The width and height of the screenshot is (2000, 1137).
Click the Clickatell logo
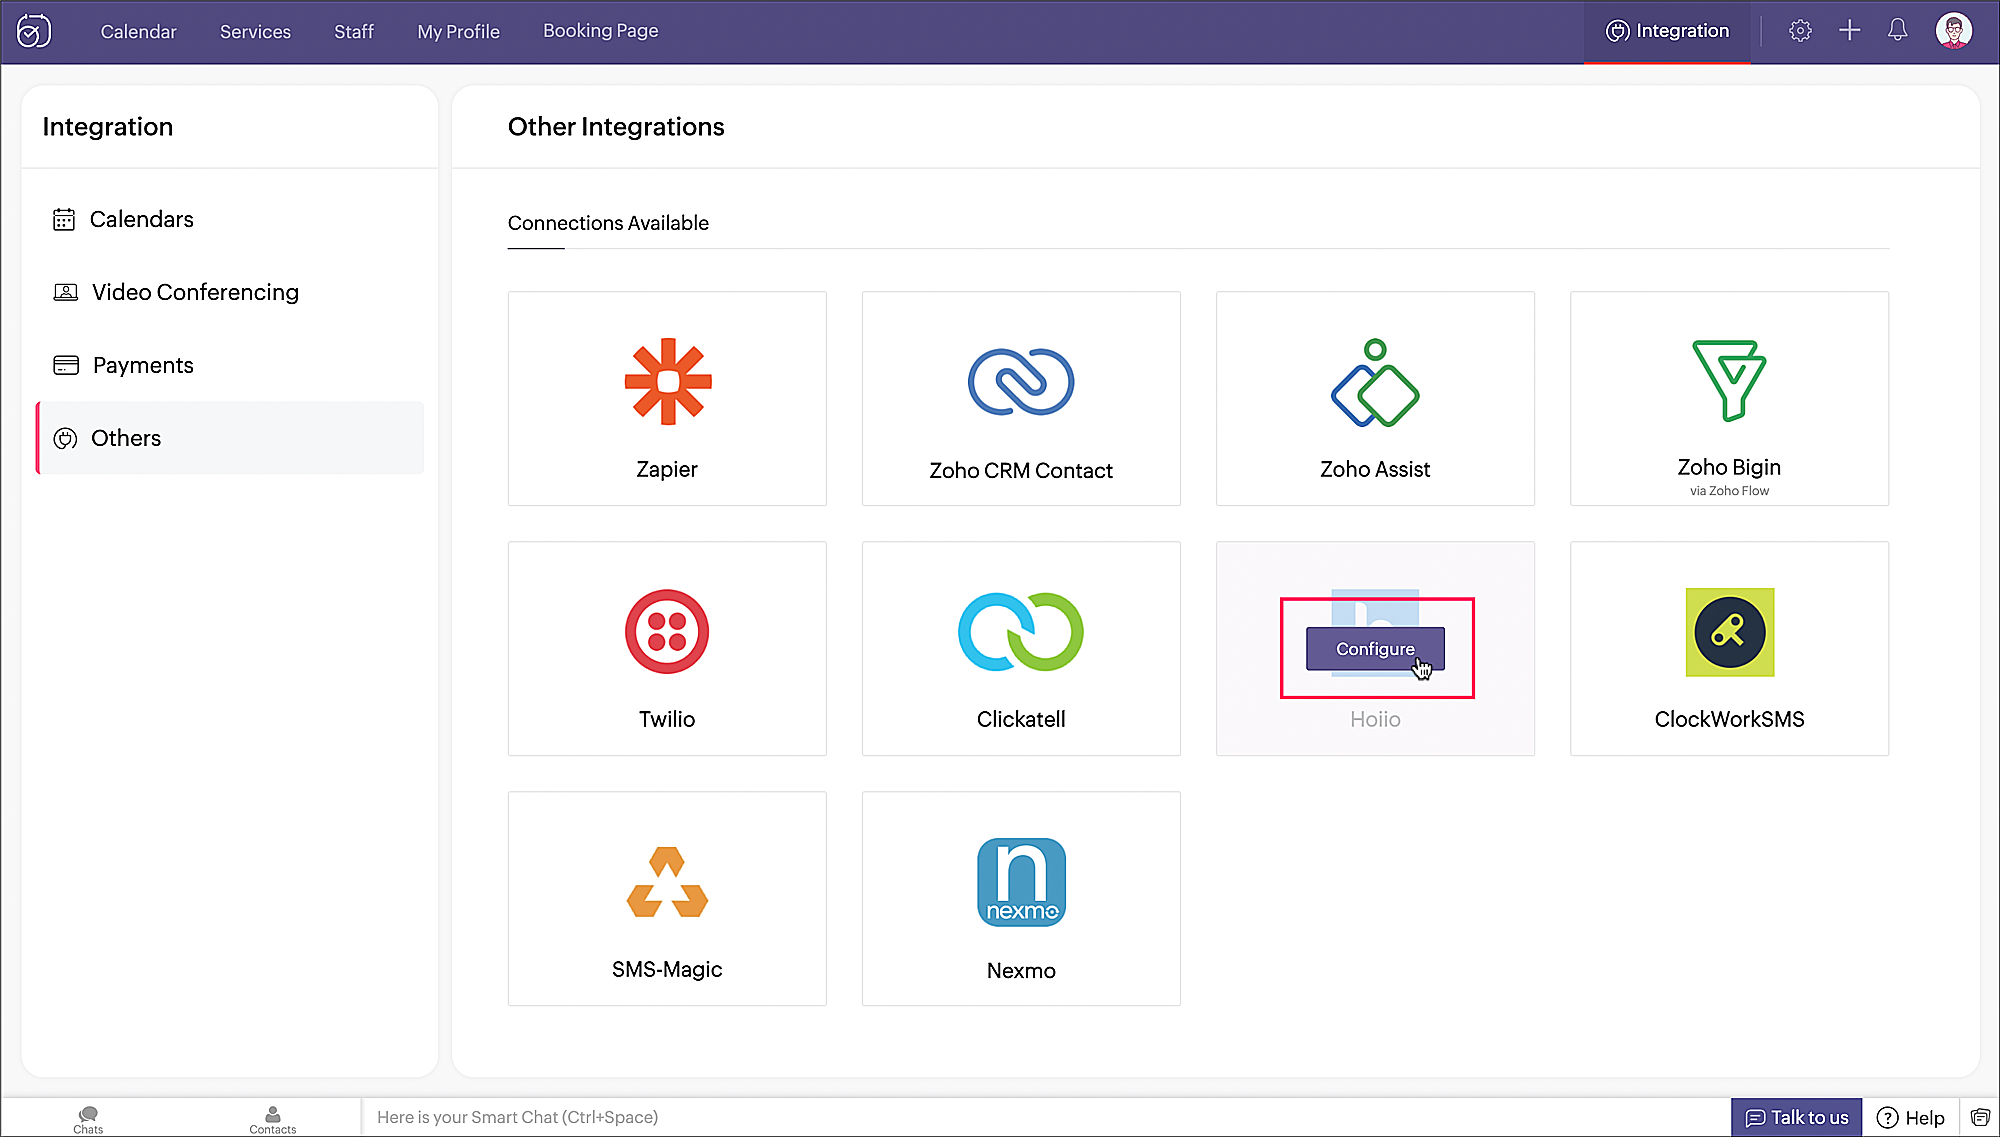coord(1021,632)
